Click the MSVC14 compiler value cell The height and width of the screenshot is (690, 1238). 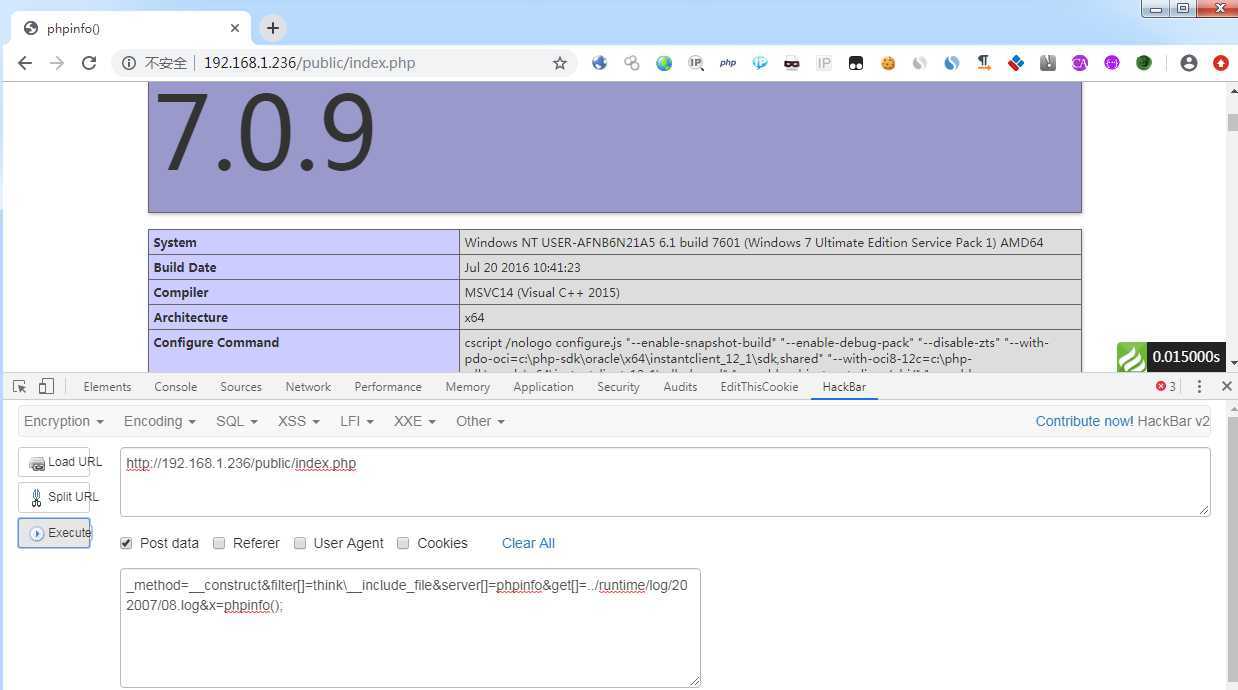tap(770, 292)
